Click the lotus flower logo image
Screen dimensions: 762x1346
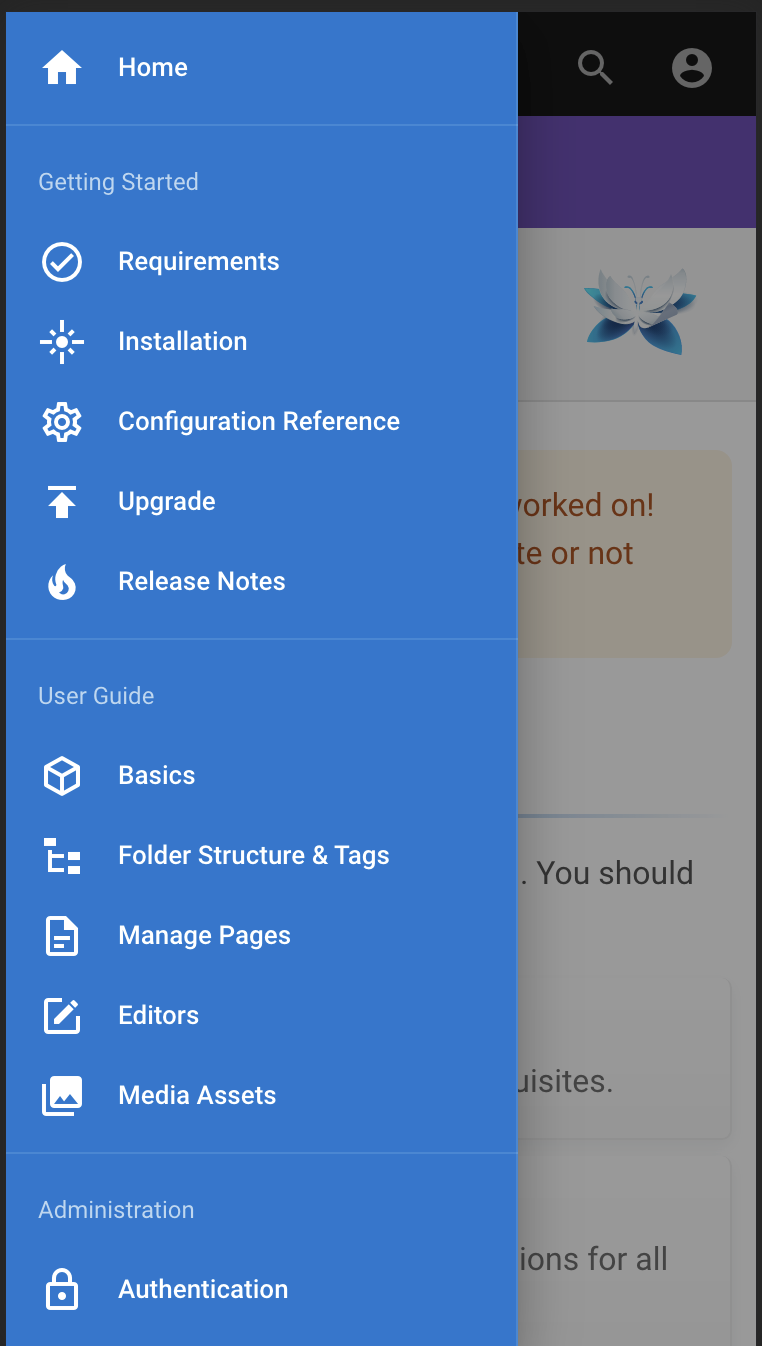[640, 310]
